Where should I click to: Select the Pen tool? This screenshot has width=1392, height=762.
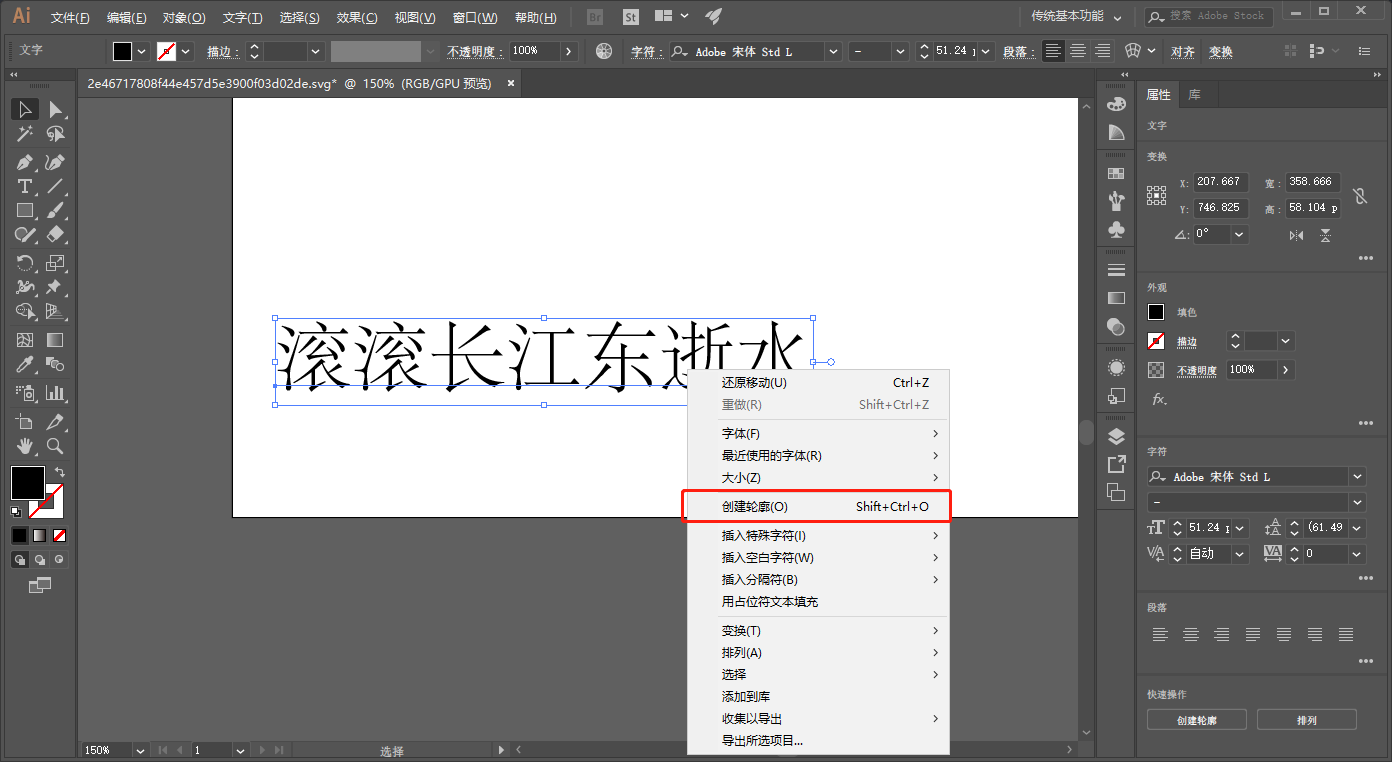tap(25, 162)
